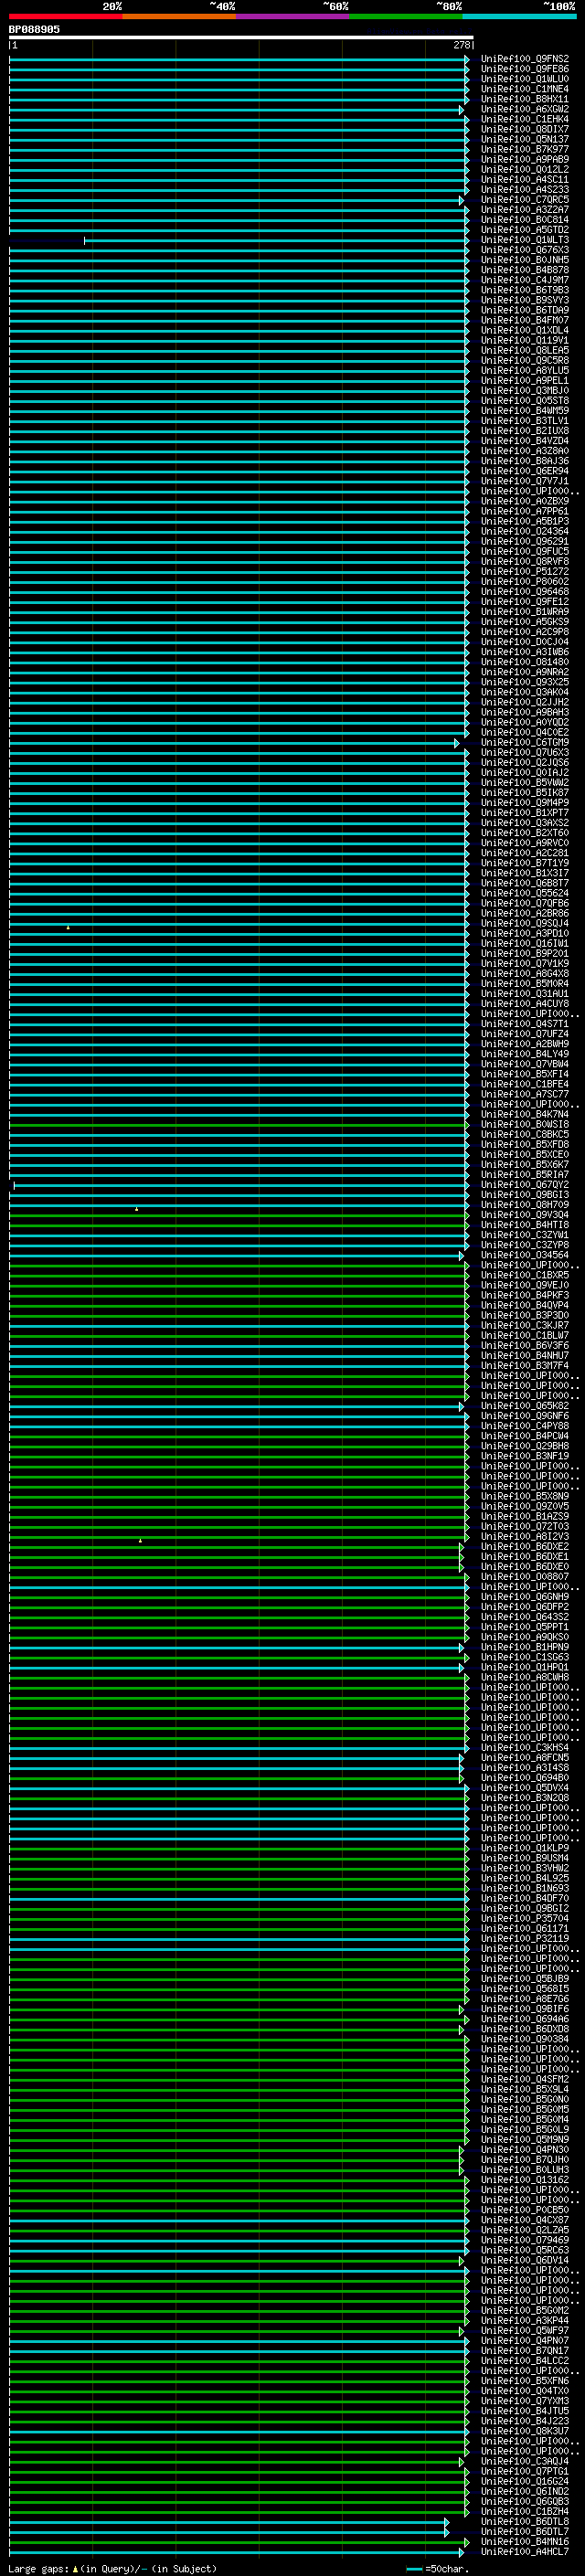This screenshot has width=585, height=2576.
Task: Click the start tick on the UniRef100_Q1WLT3 bar
Action: coord(85,241)
